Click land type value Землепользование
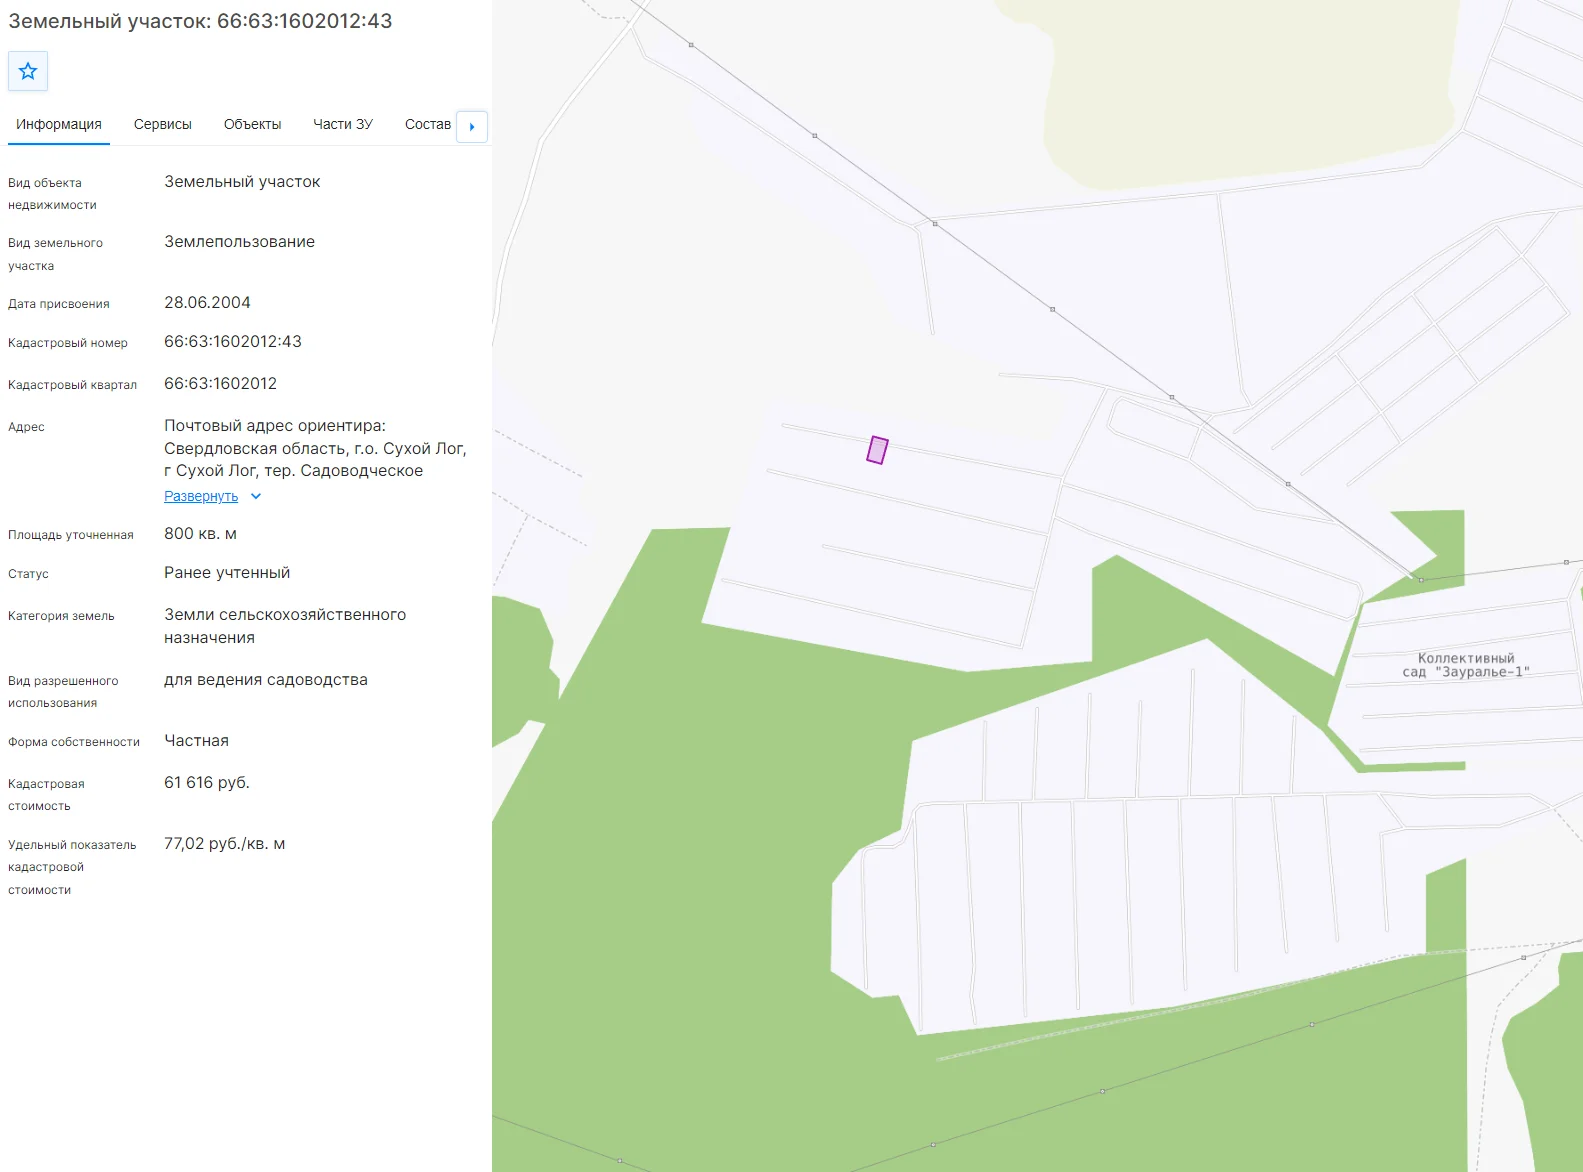1583x1172 pixels. pos(239,242)
